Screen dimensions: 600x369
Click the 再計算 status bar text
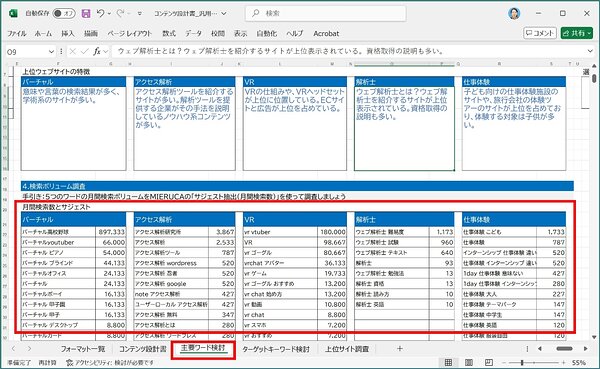click(x=47, y=362)
